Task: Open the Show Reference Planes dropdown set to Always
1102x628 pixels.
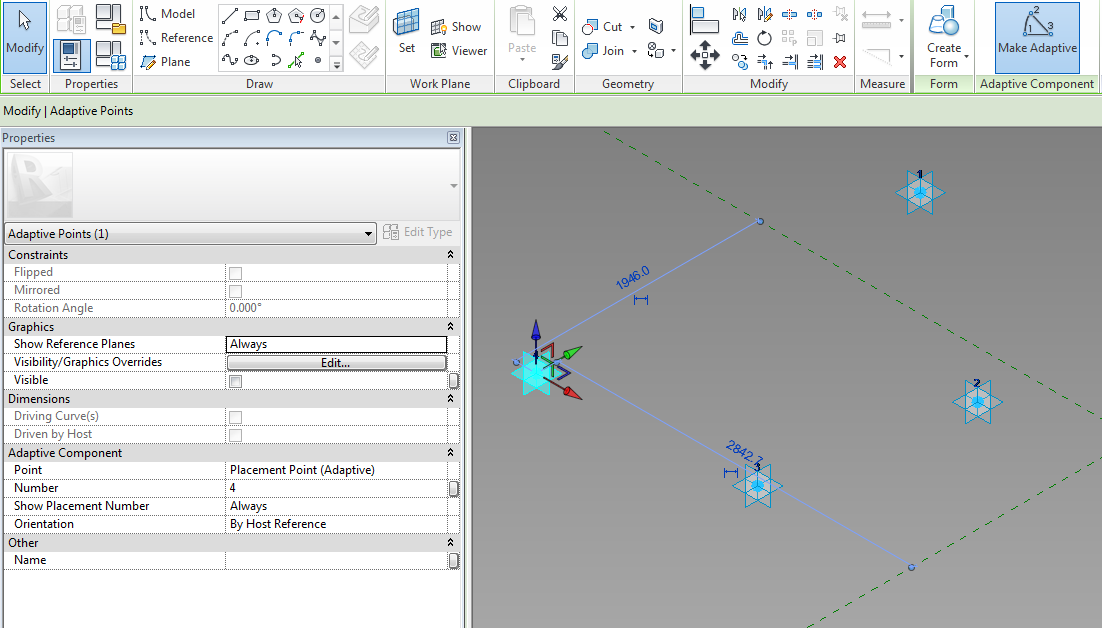Action: [337, 342]
